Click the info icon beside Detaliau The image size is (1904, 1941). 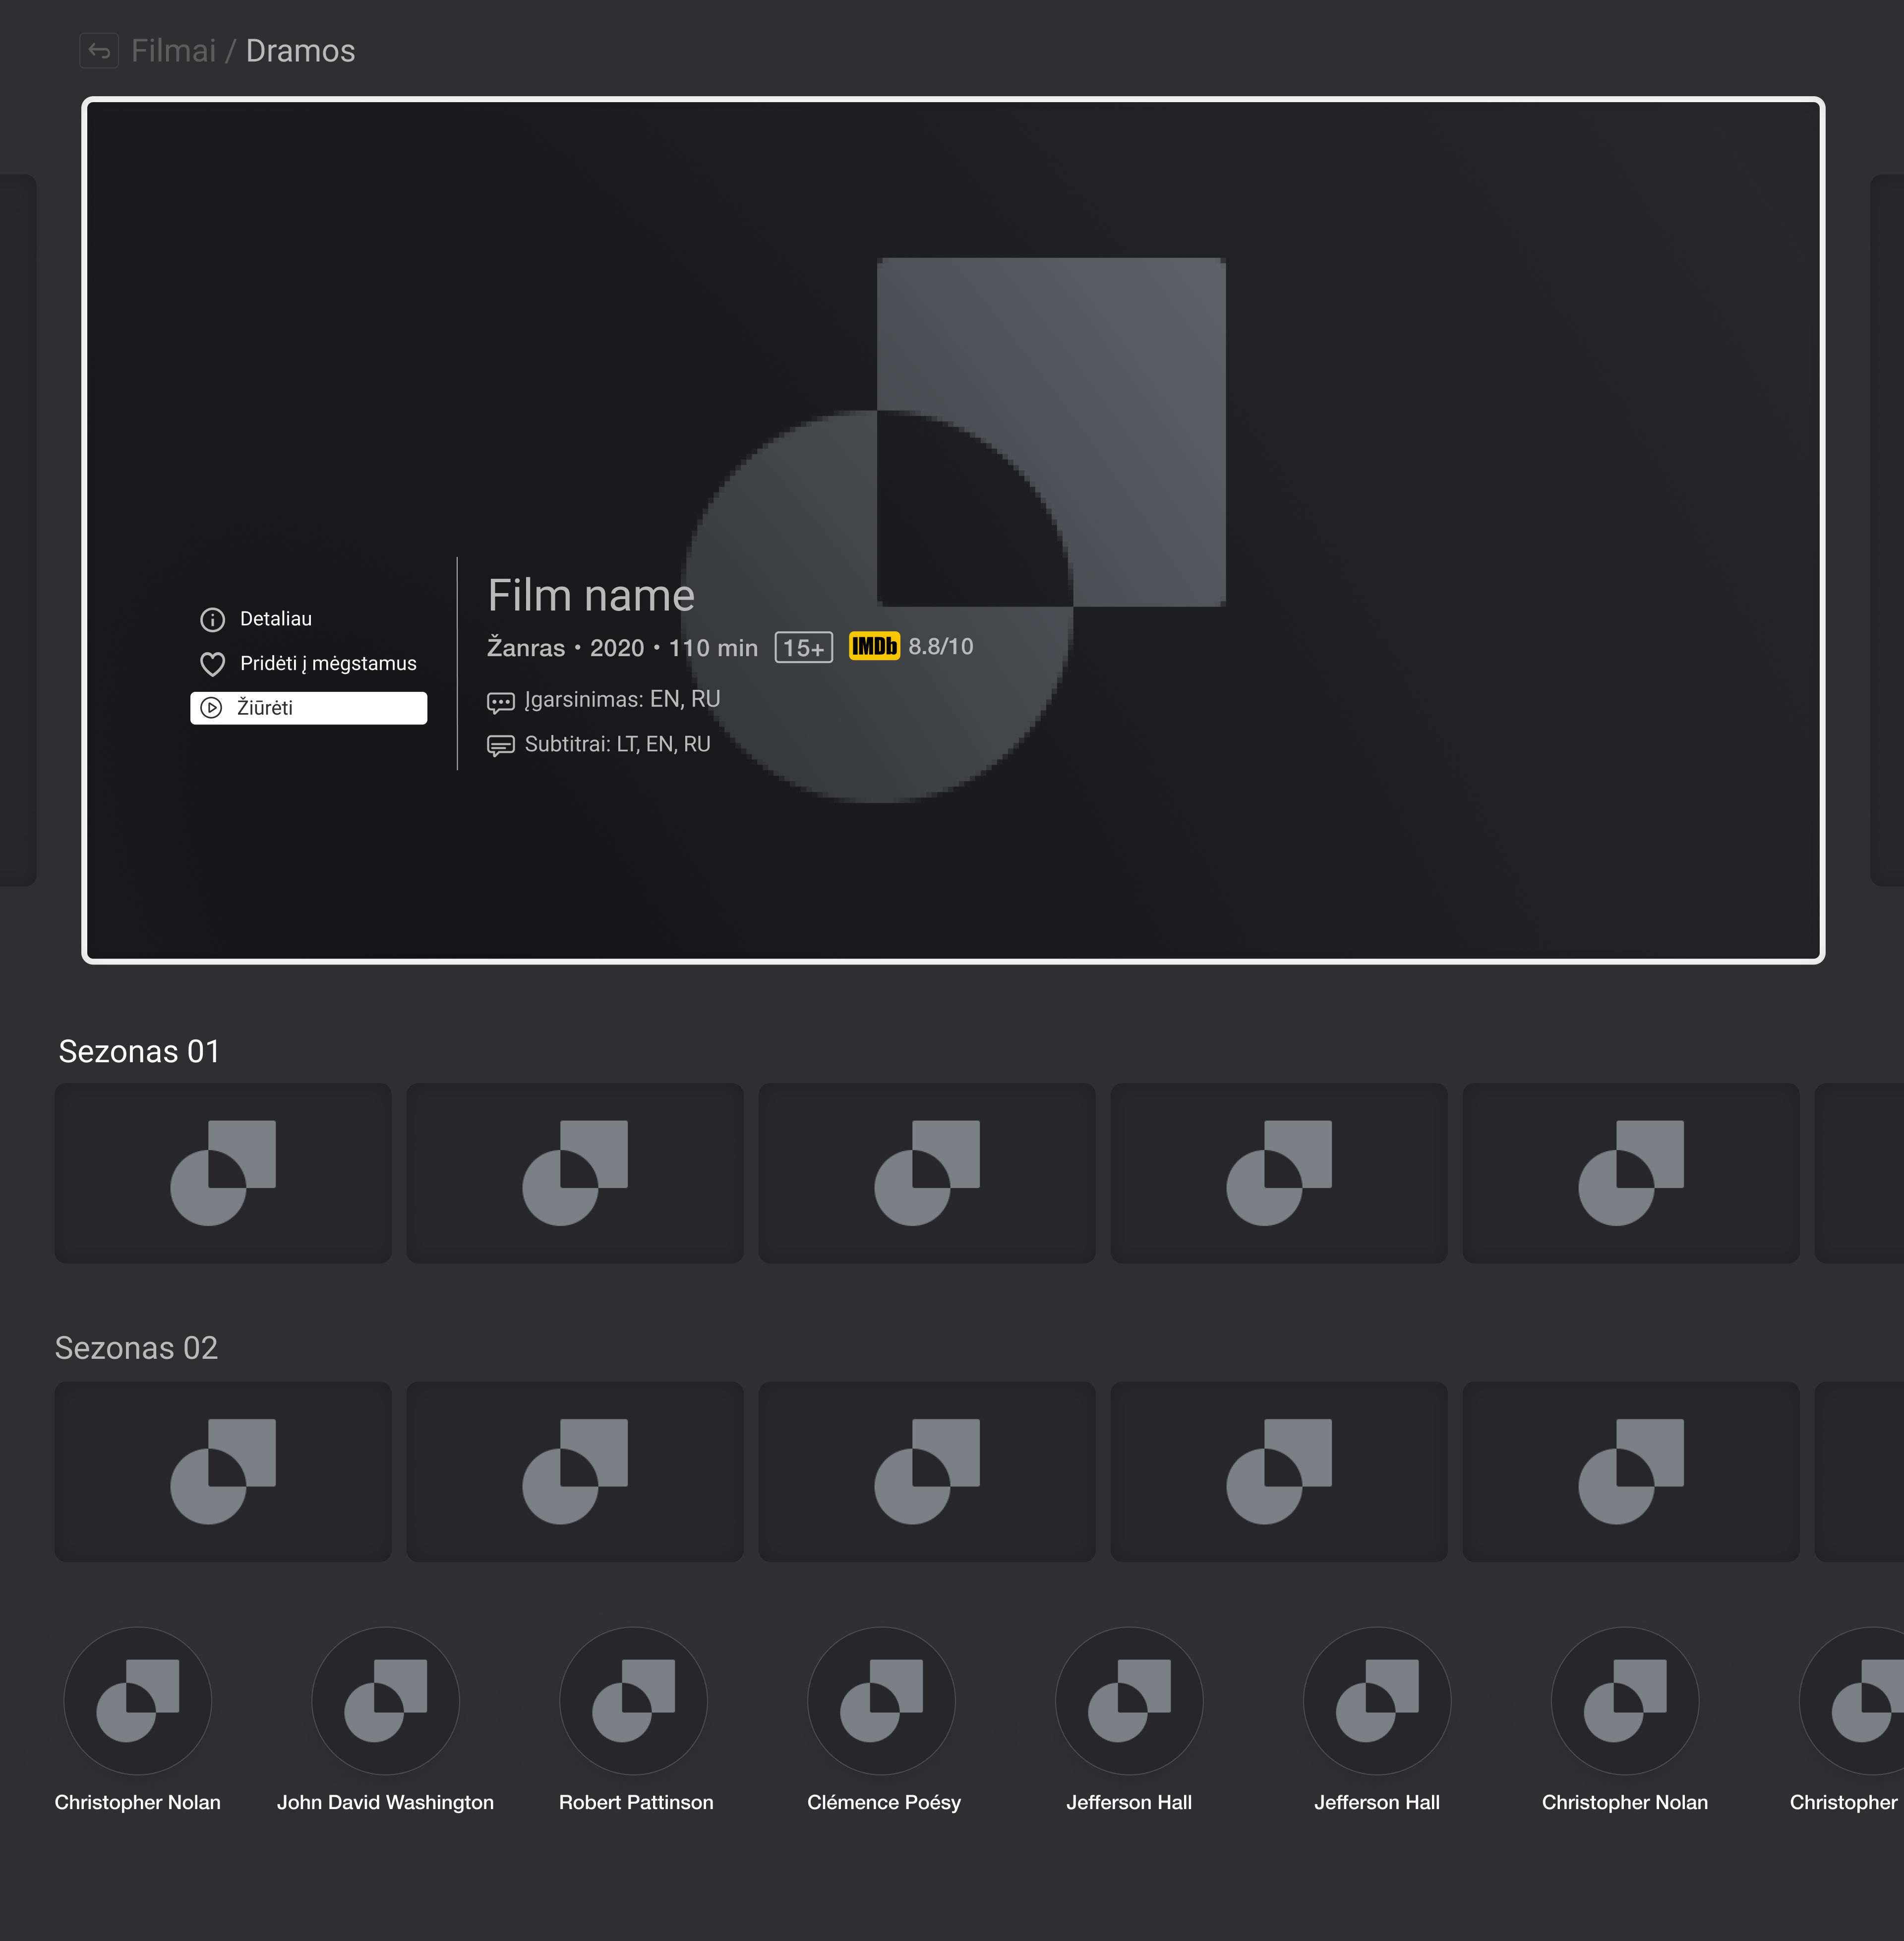(x=212, y=620)
